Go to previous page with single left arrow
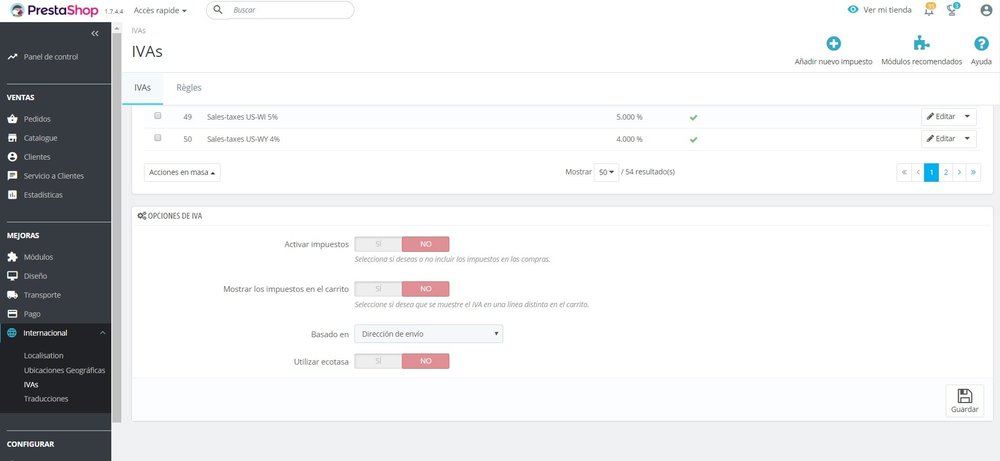Screen dimensions: 1000x461 point(918,173)
